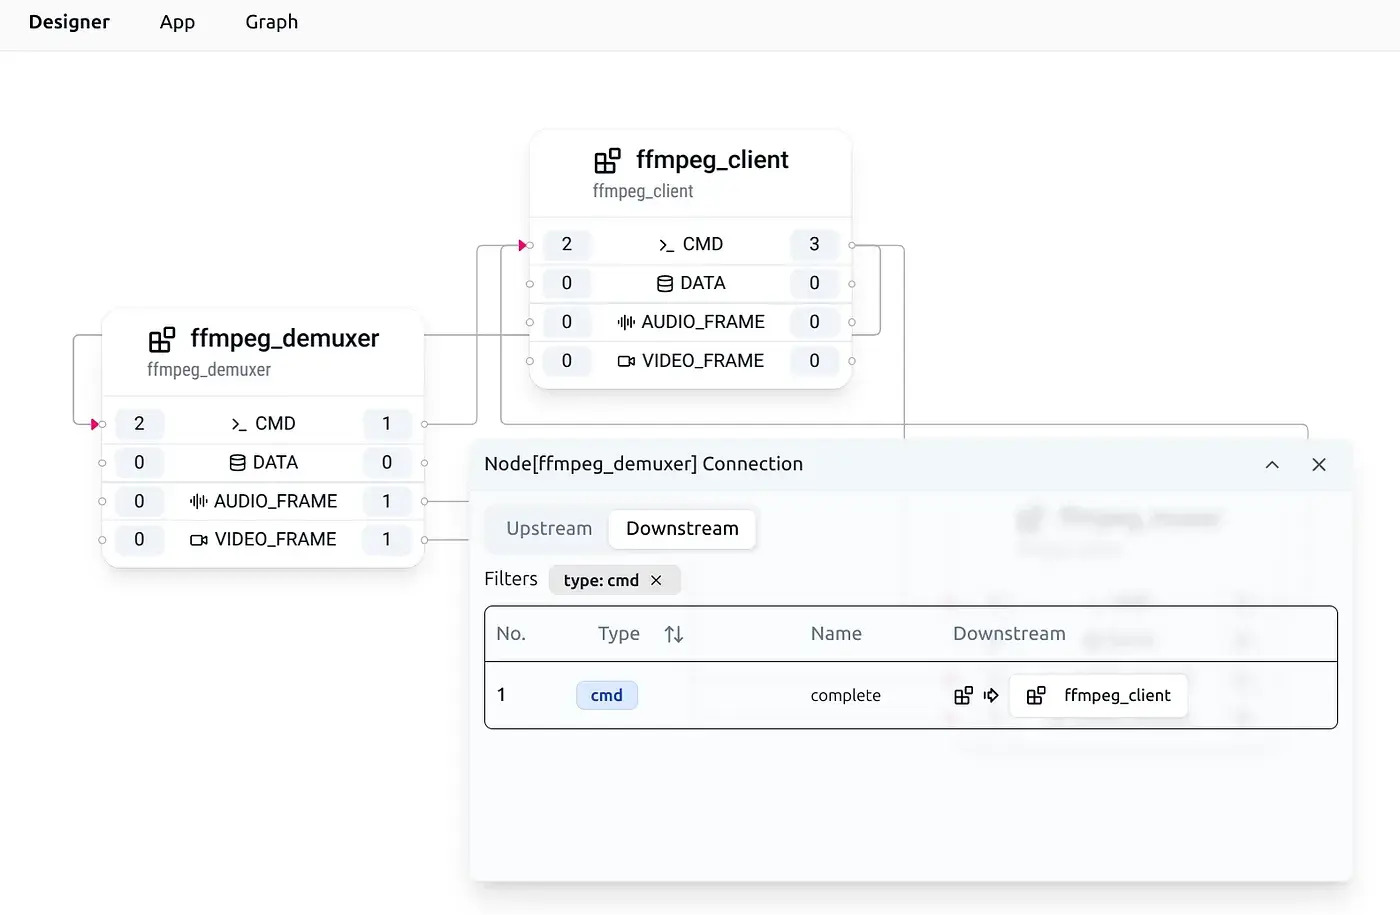Remove the type: cmd filter chip

pos(657,580)
